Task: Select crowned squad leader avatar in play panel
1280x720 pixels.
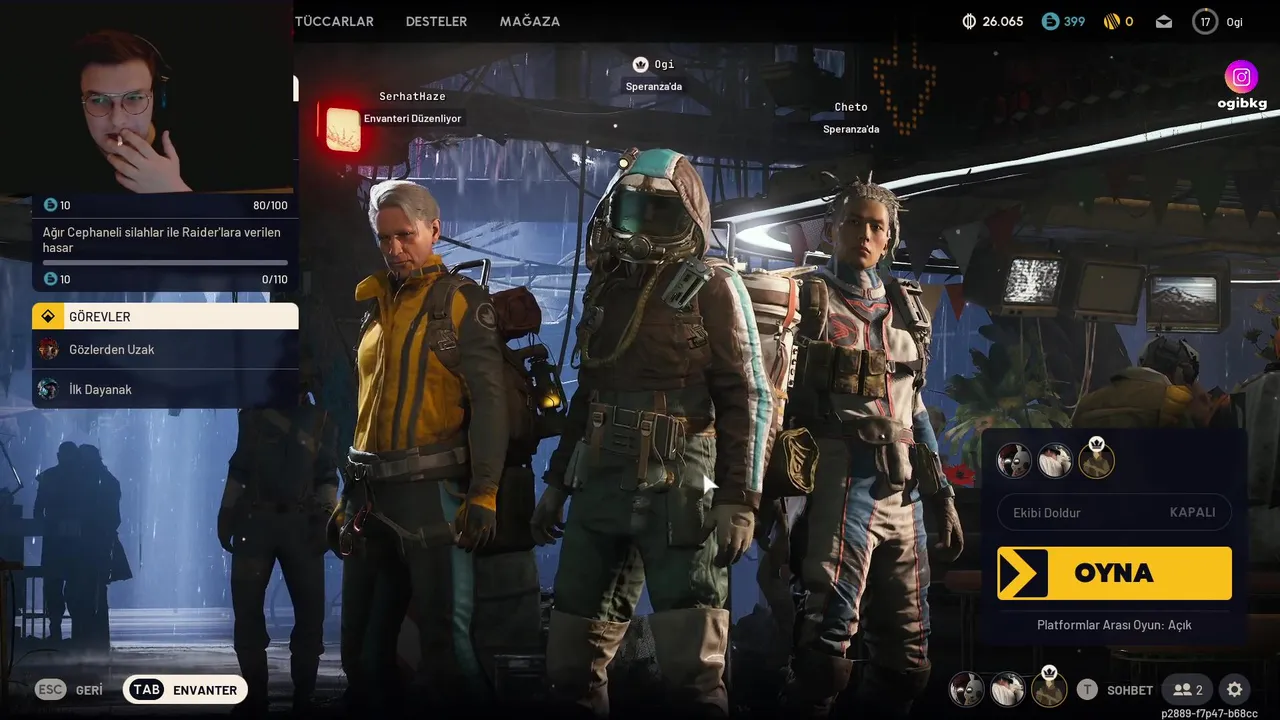Action: pos(1096,460)
